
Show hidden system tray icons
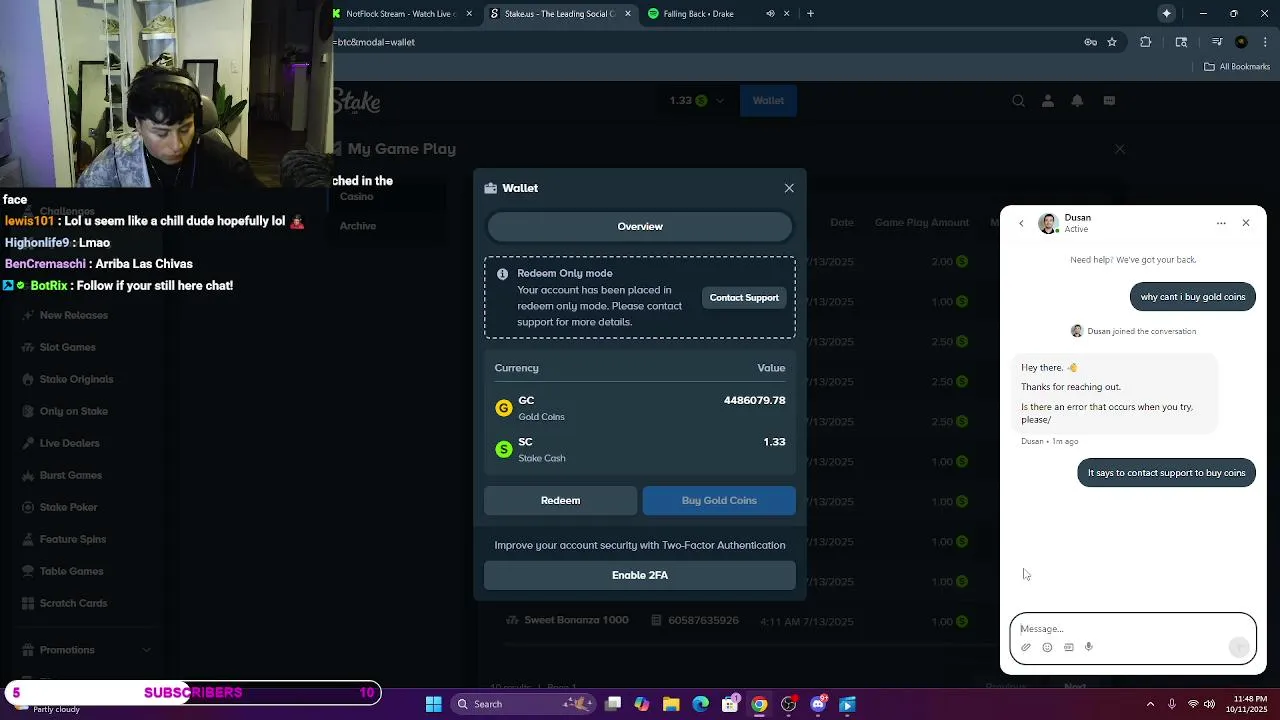[1149, 704]
